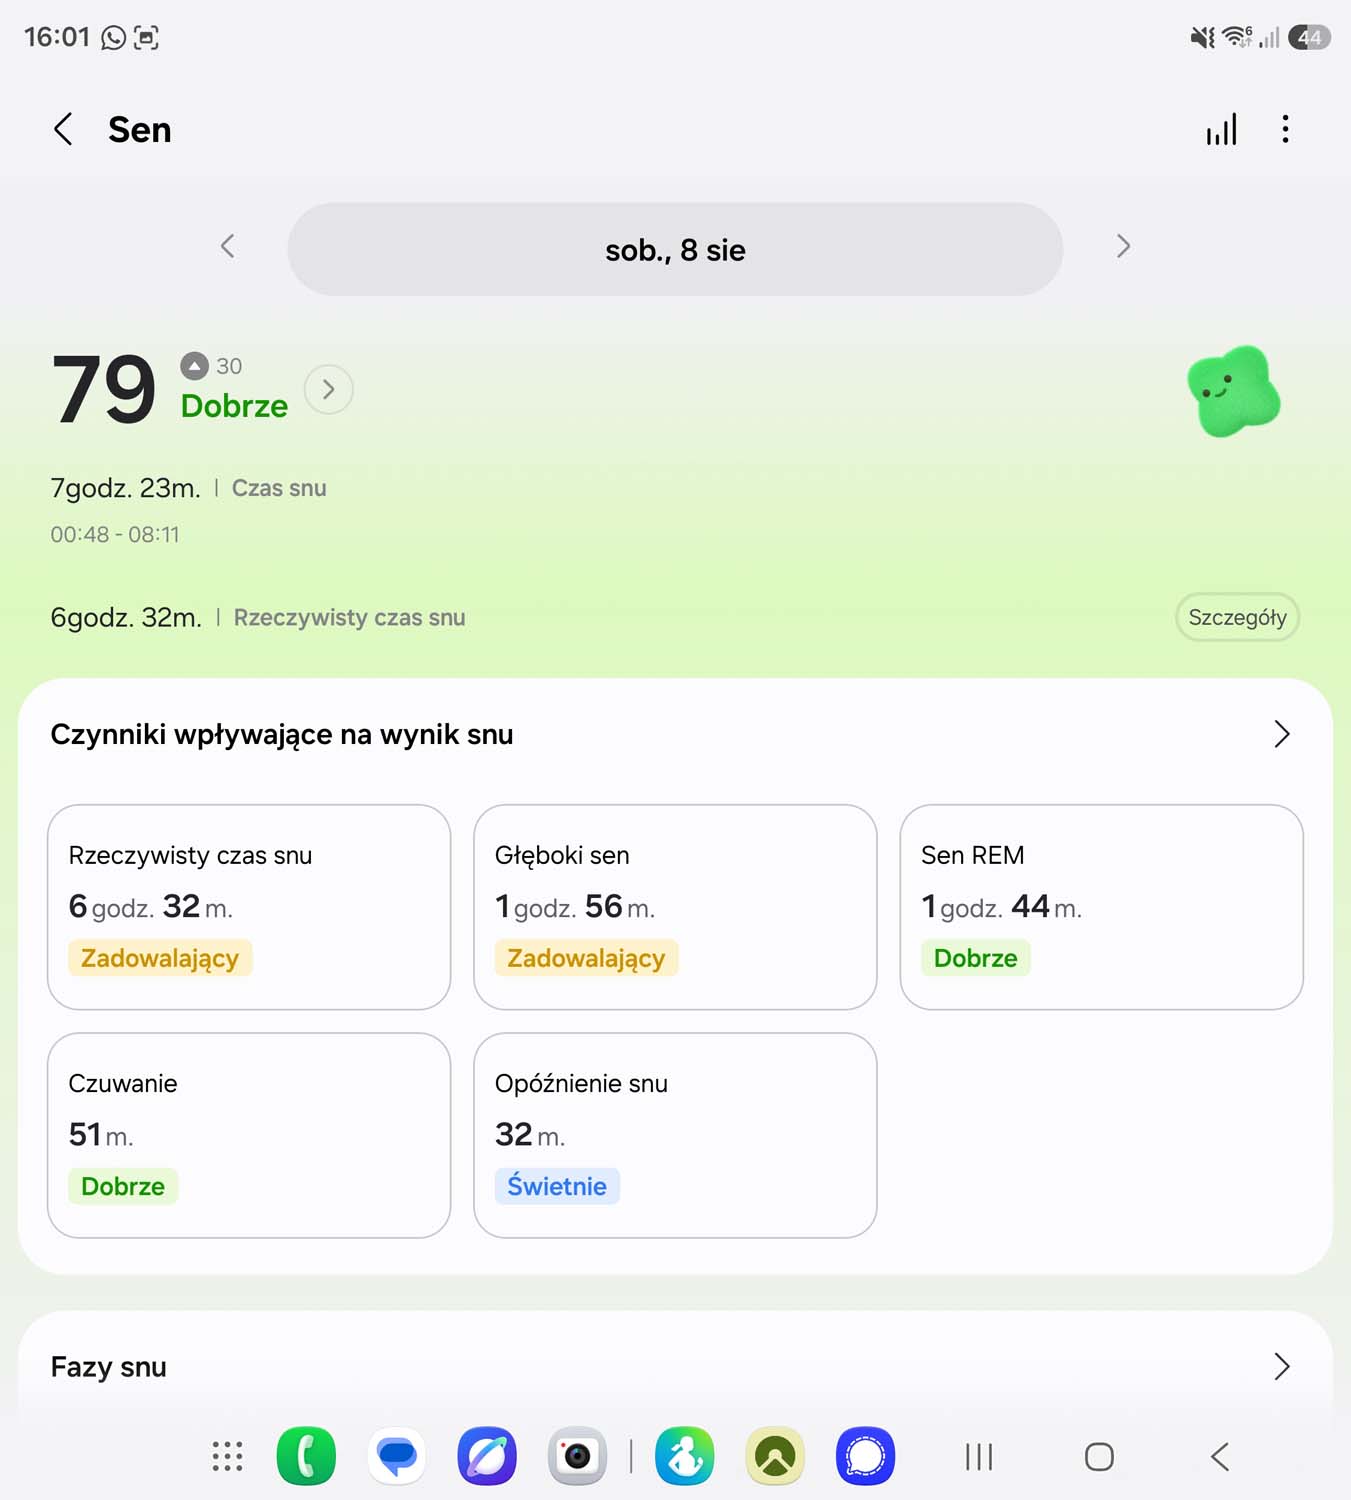Screen dimensions: 1351x1500
Task: Open the all apps grid
Action: point(227,1456)
